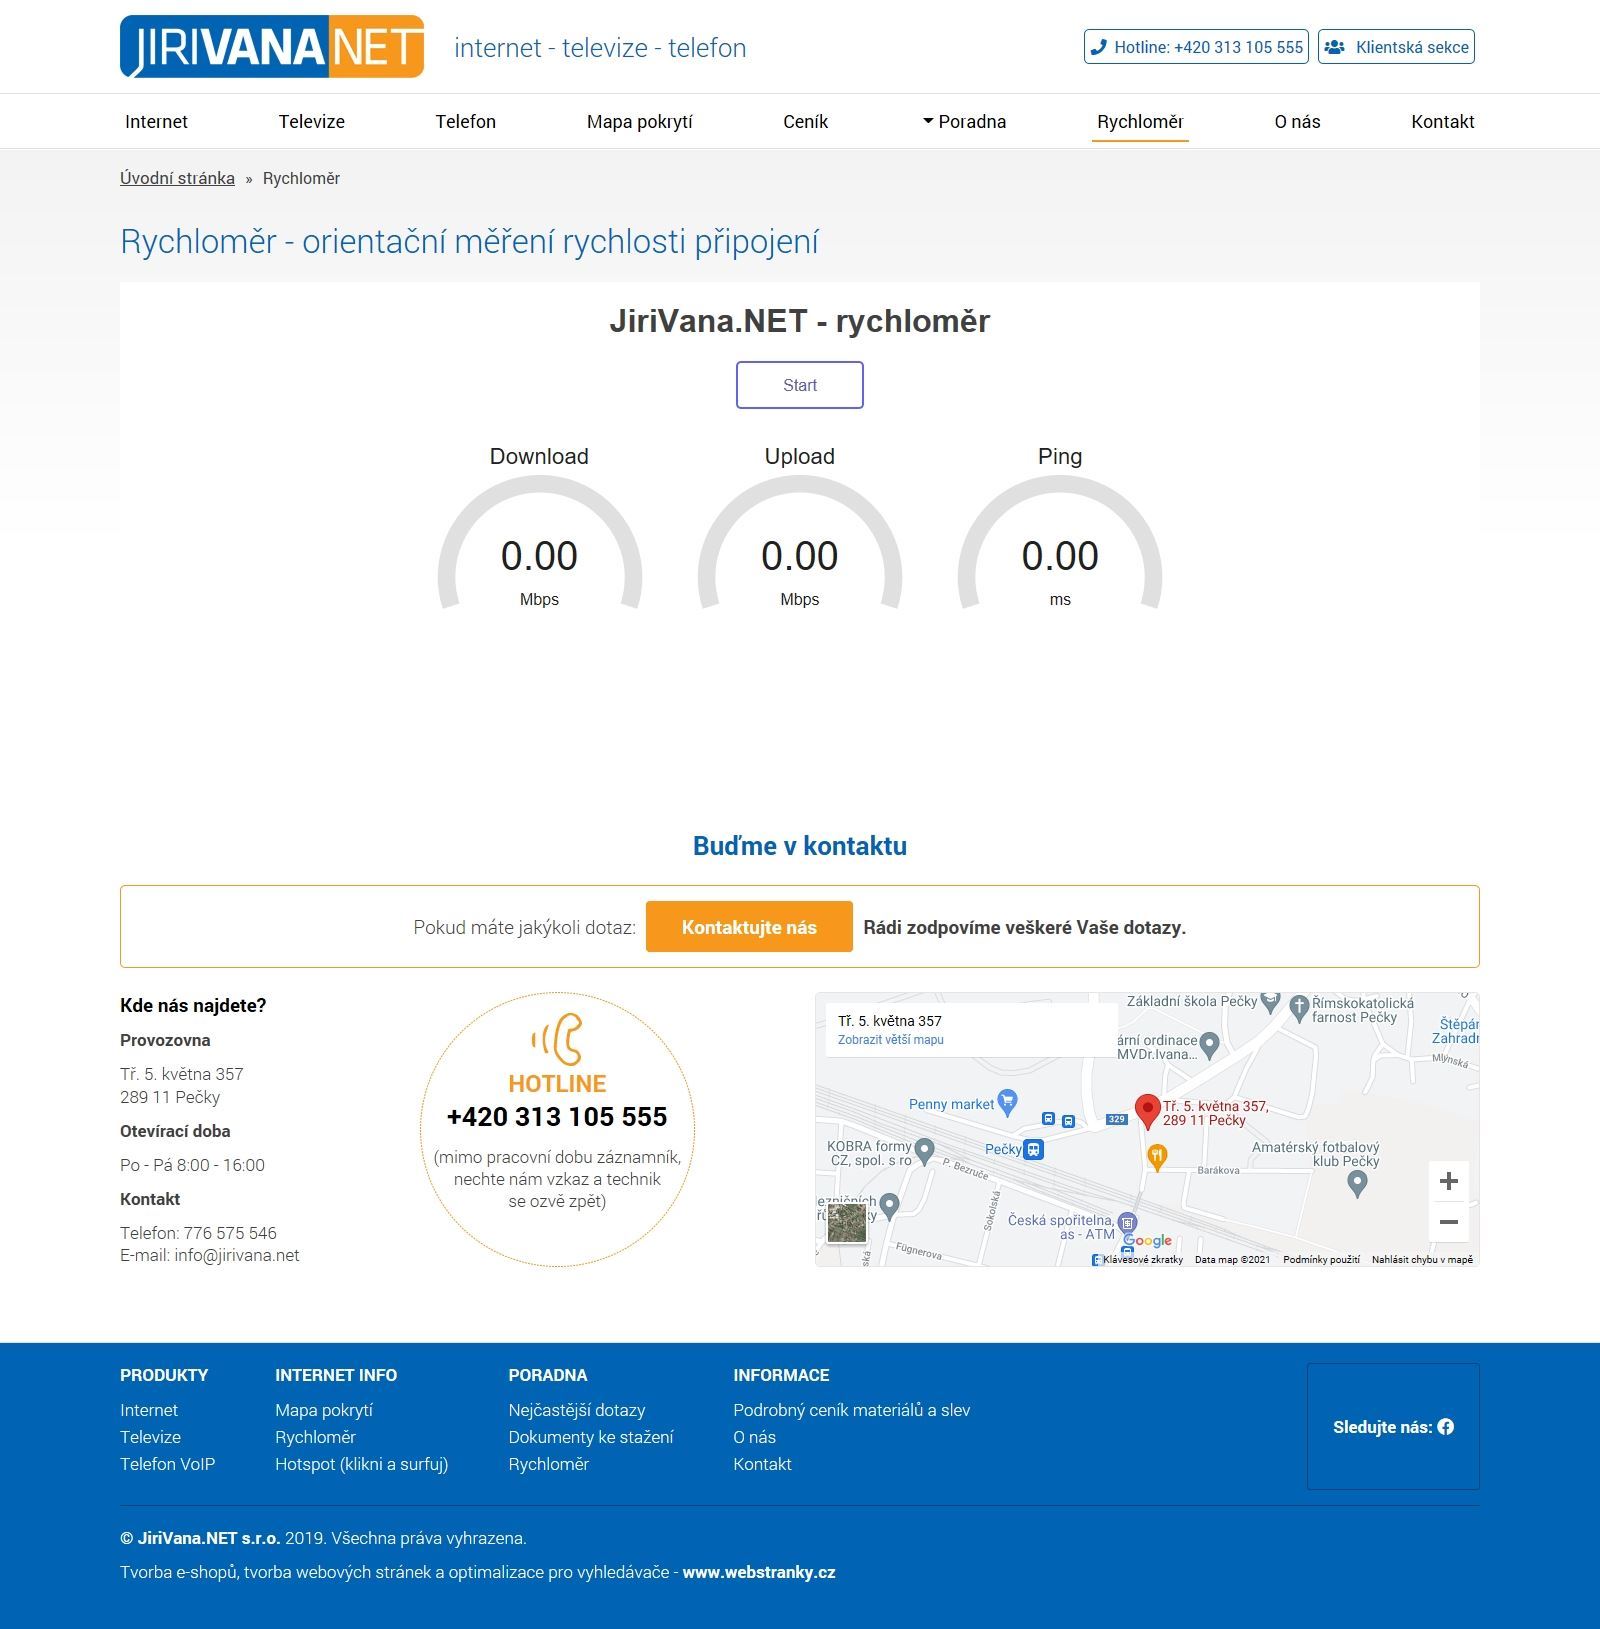Open Dokumenty ke stažení link
1600x1629 pixels.
click(x=591, y=1437)
